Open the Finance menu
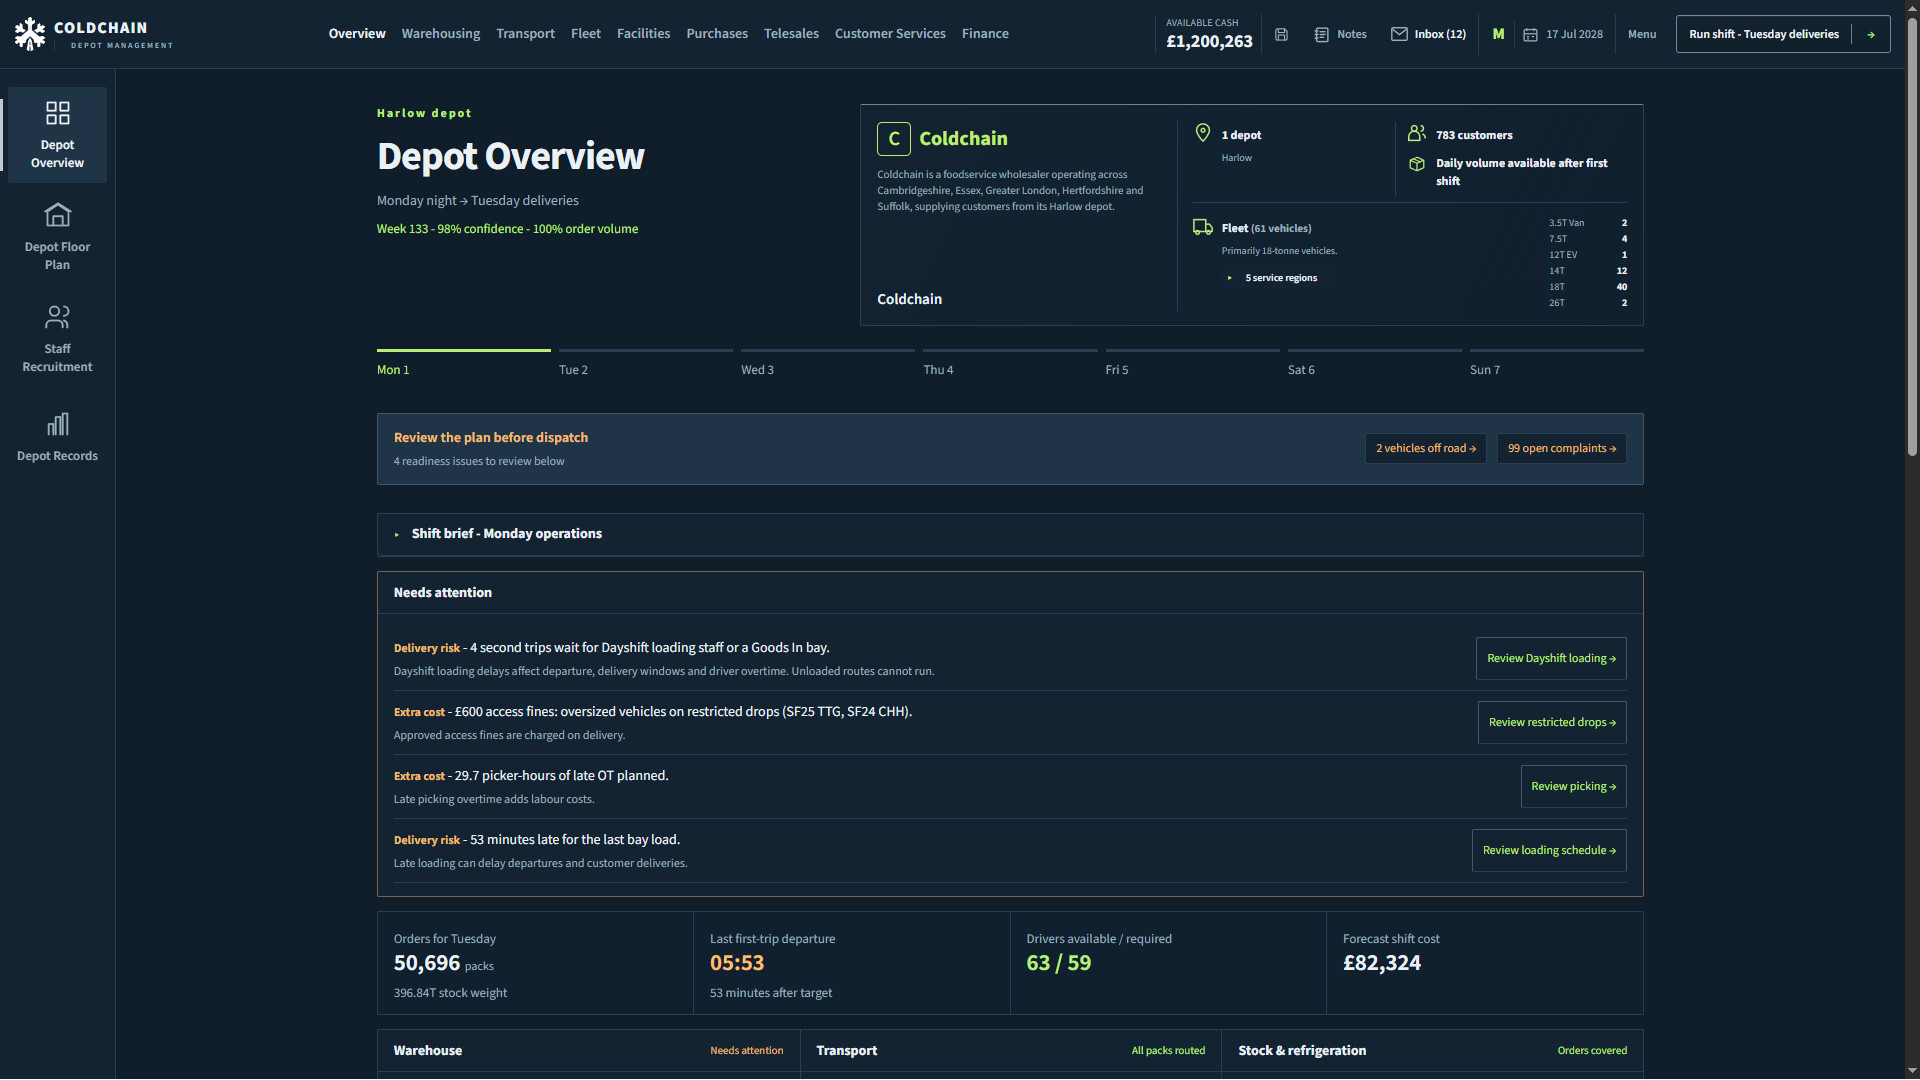The width and height of the screenshot is (1920, 1080). [x=985, y=34]
